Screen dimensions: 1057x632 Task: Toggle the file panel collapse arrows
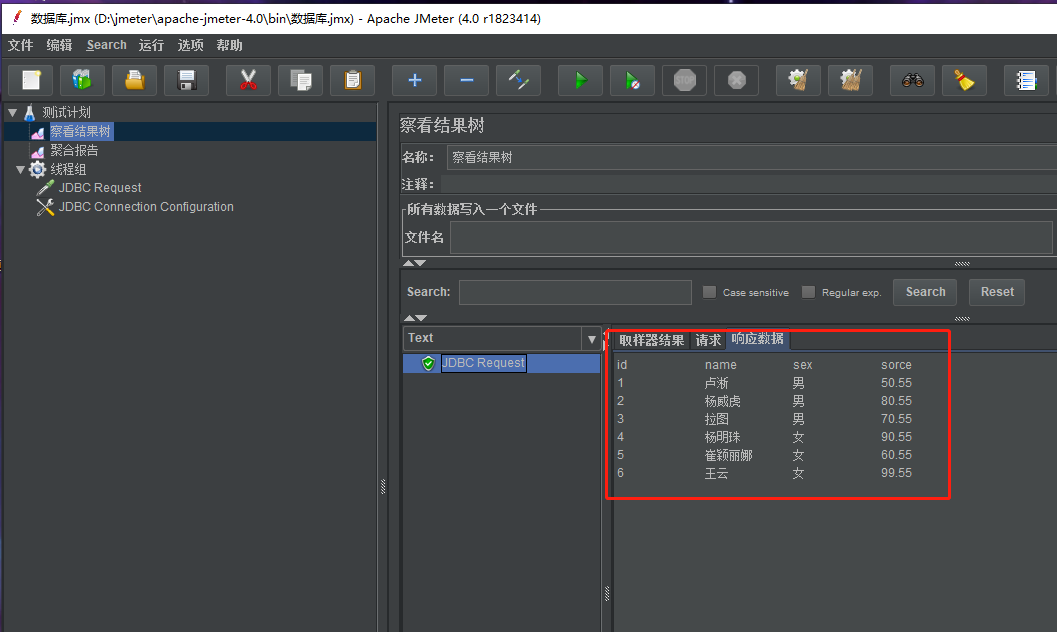click(x=415, y=263)
